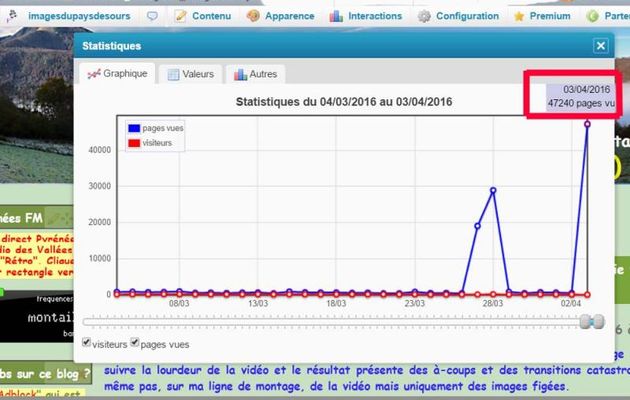Uncheck the pages vues checkbox
This screenshot has height=400, width=630.
click(135, 342)
